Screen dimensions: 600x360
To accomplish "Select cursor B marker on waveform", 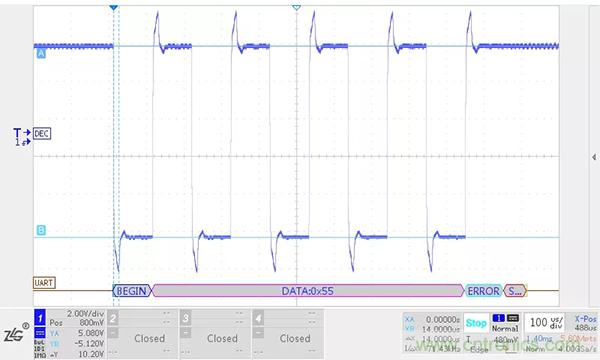I will click(x=41, y=230).
